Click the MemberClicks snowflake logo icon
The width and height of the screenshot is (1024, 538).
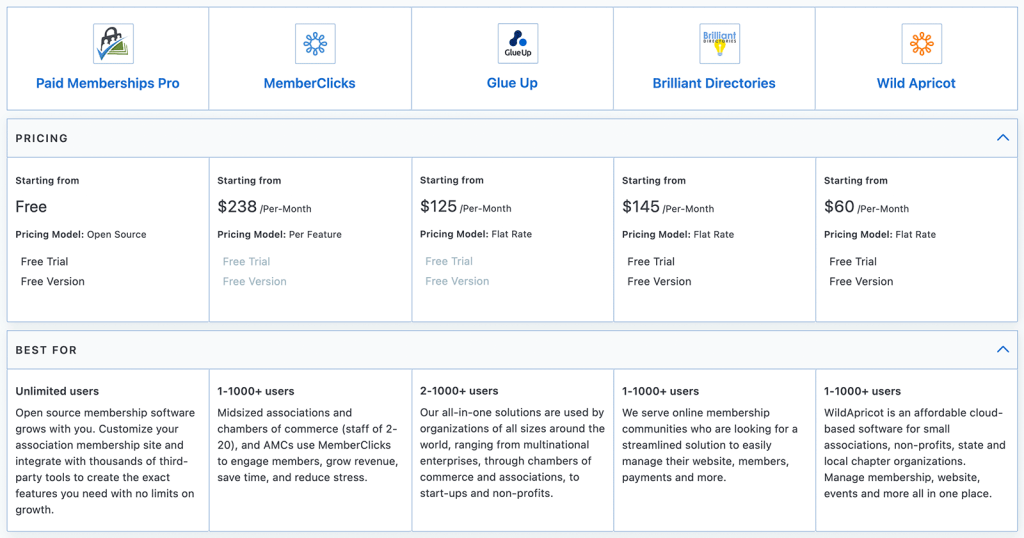pyautogui.click(x=315, y=44)
